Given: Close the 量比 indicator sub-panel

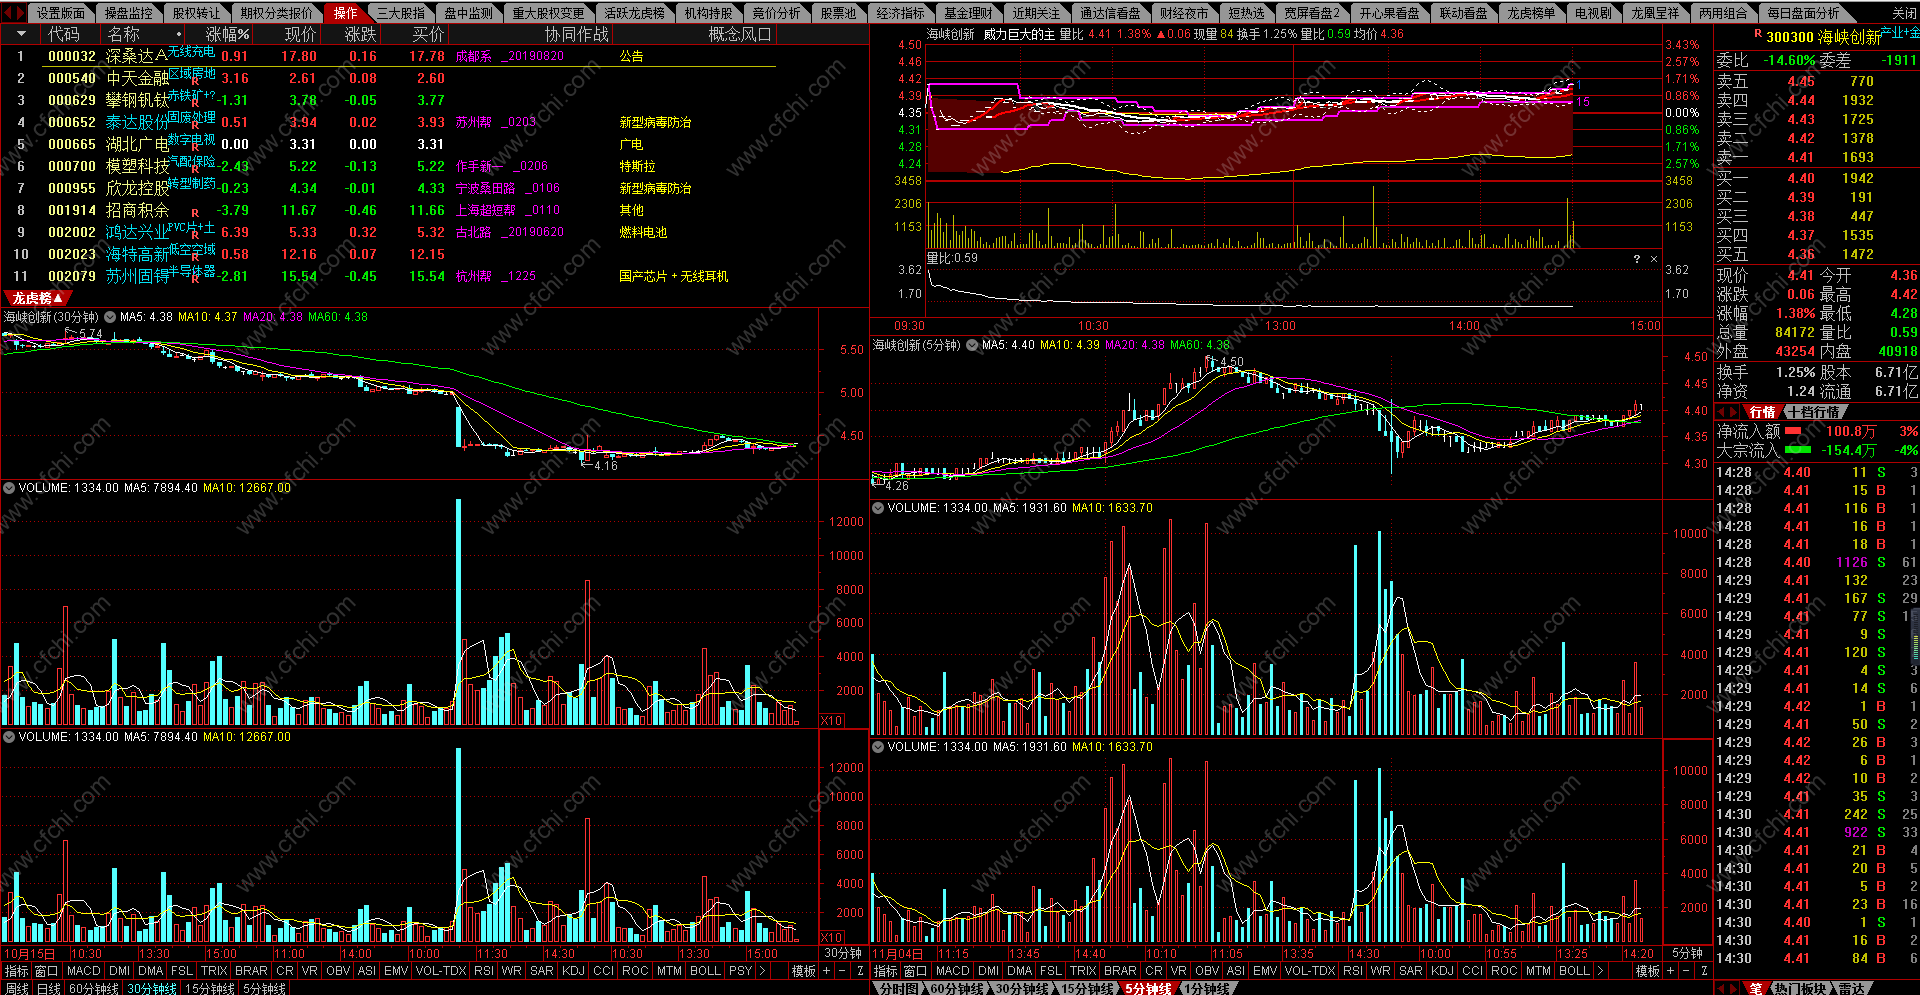Looking at the screenshot, I should (1654, 259).
